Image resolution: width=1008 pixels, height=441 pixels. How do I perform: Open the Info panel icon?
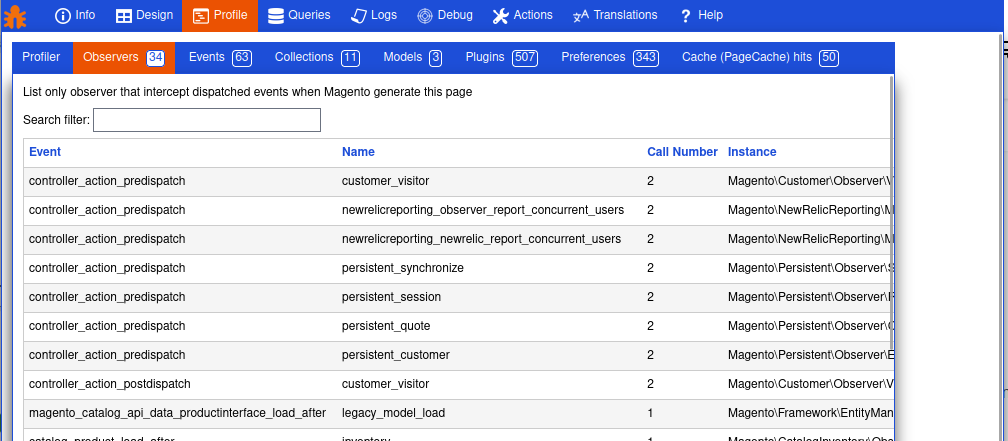click(63, 16)
